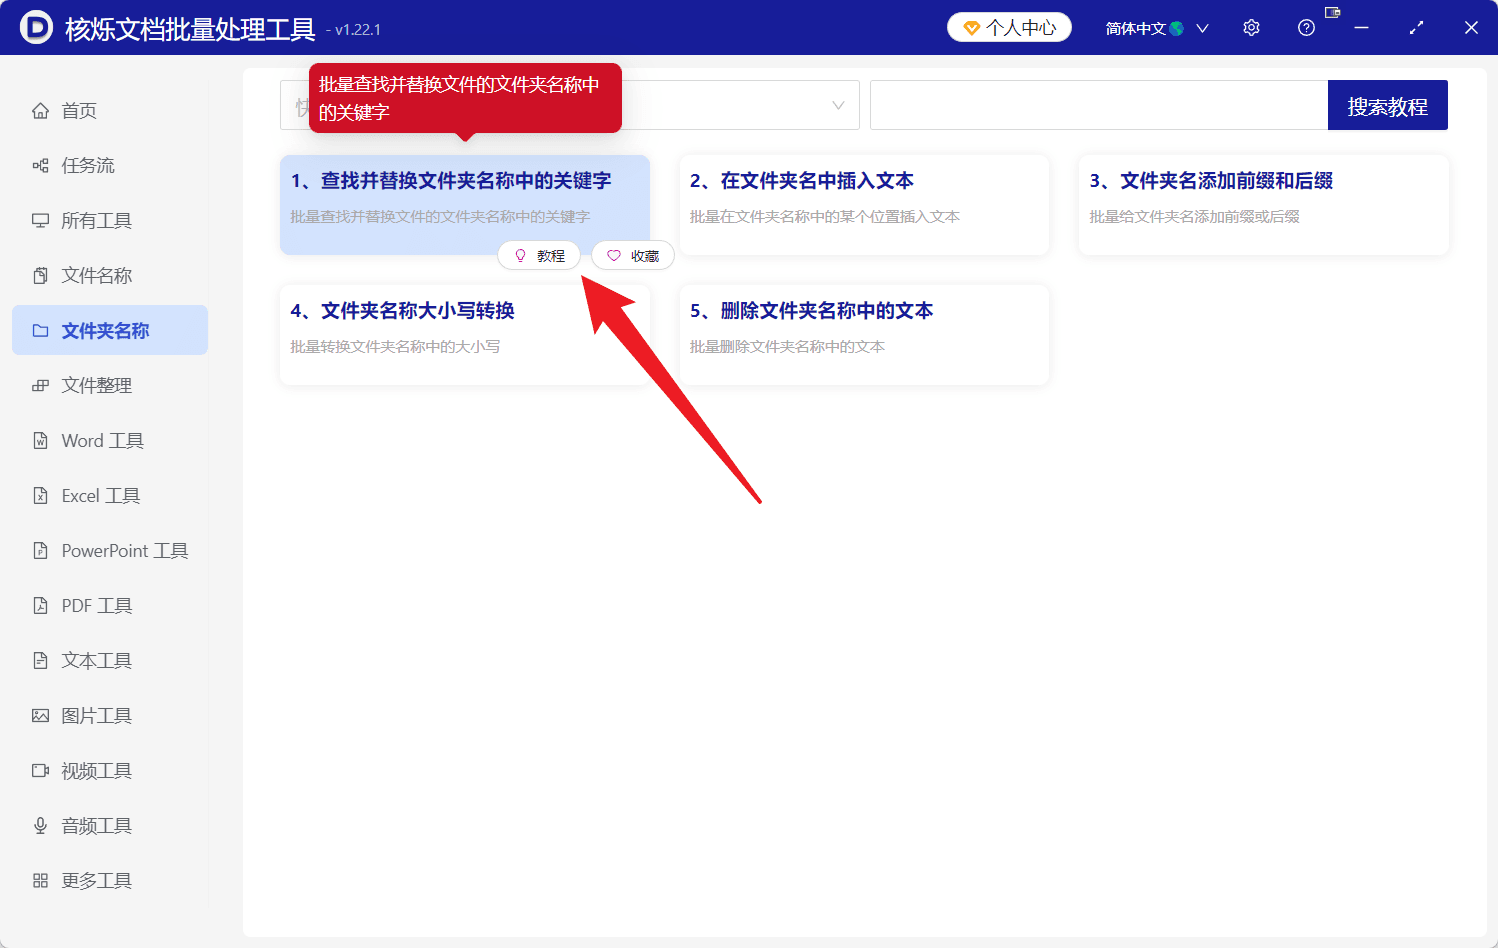Image resolution: width=1498 pixels, height=948 pixels.
Task: Click the icon beside 文件整理
Action: click(x=40, y=386)
